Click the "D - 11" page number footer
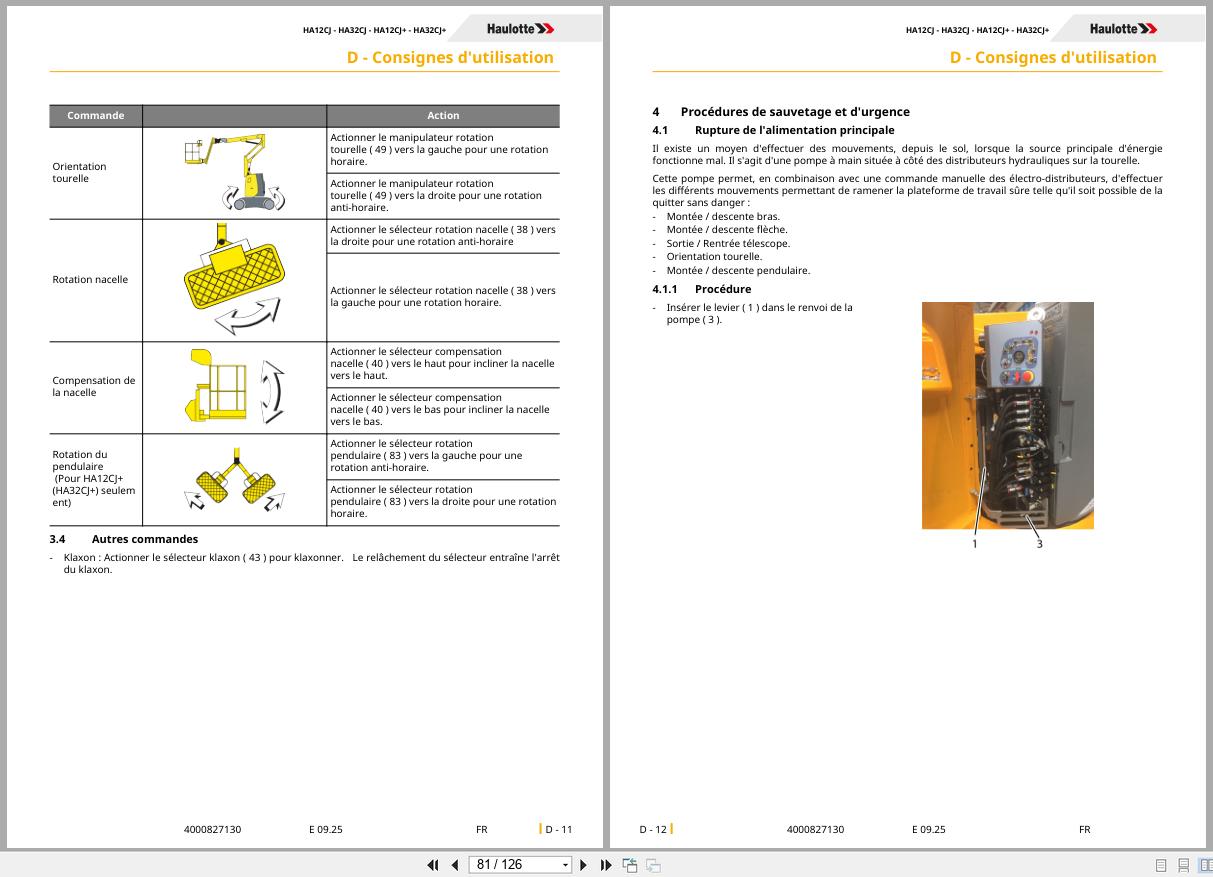The image size is (1213, 877). (x=558, y=829)
